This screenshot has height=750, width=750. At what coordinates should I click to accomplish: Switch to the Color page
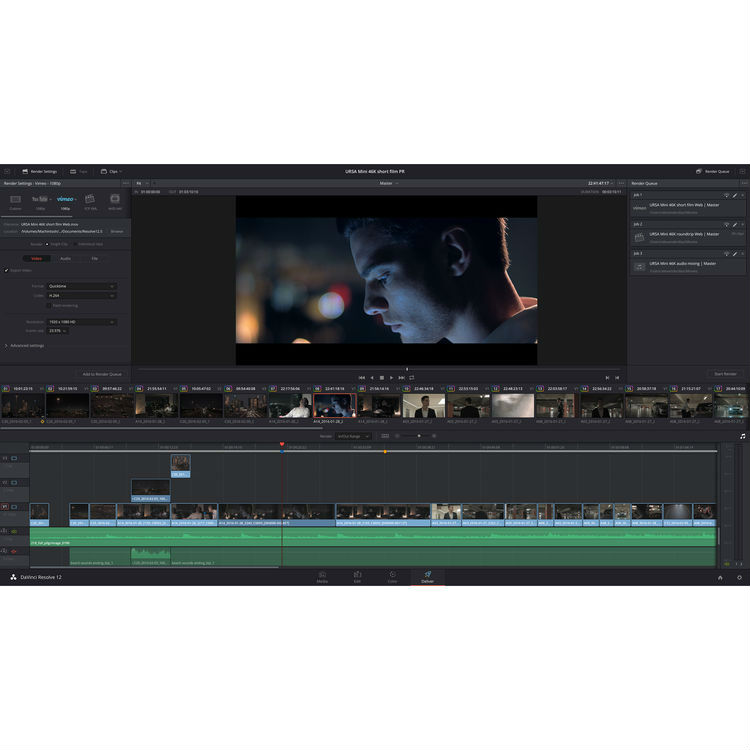(392, 577)
